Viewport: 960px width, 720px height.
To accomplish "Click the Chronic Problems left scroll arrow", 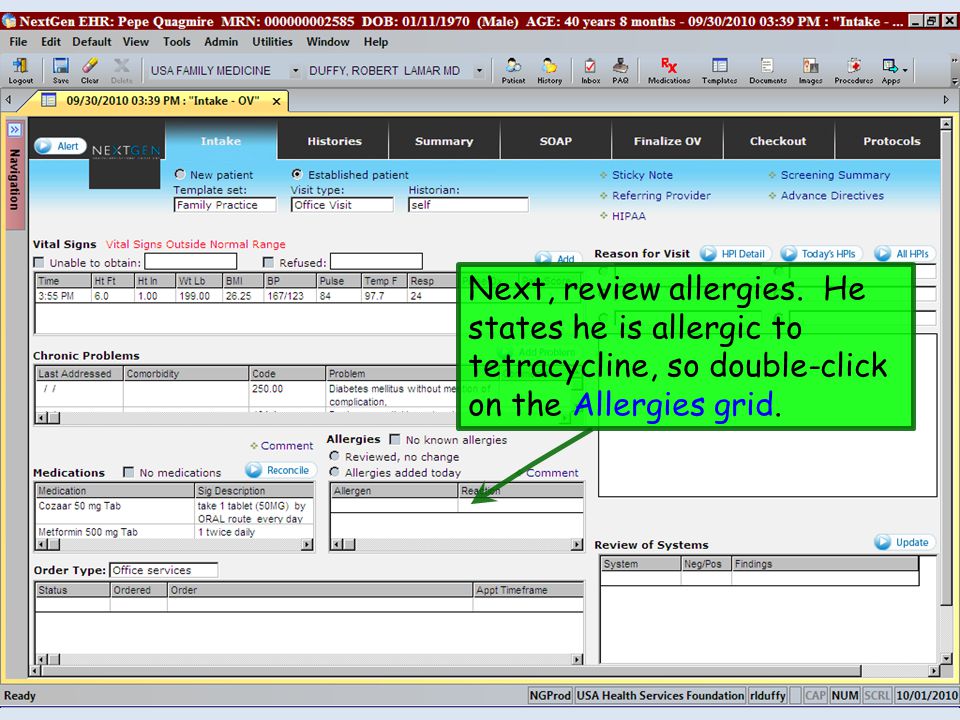I will click(x=42, y=418).
